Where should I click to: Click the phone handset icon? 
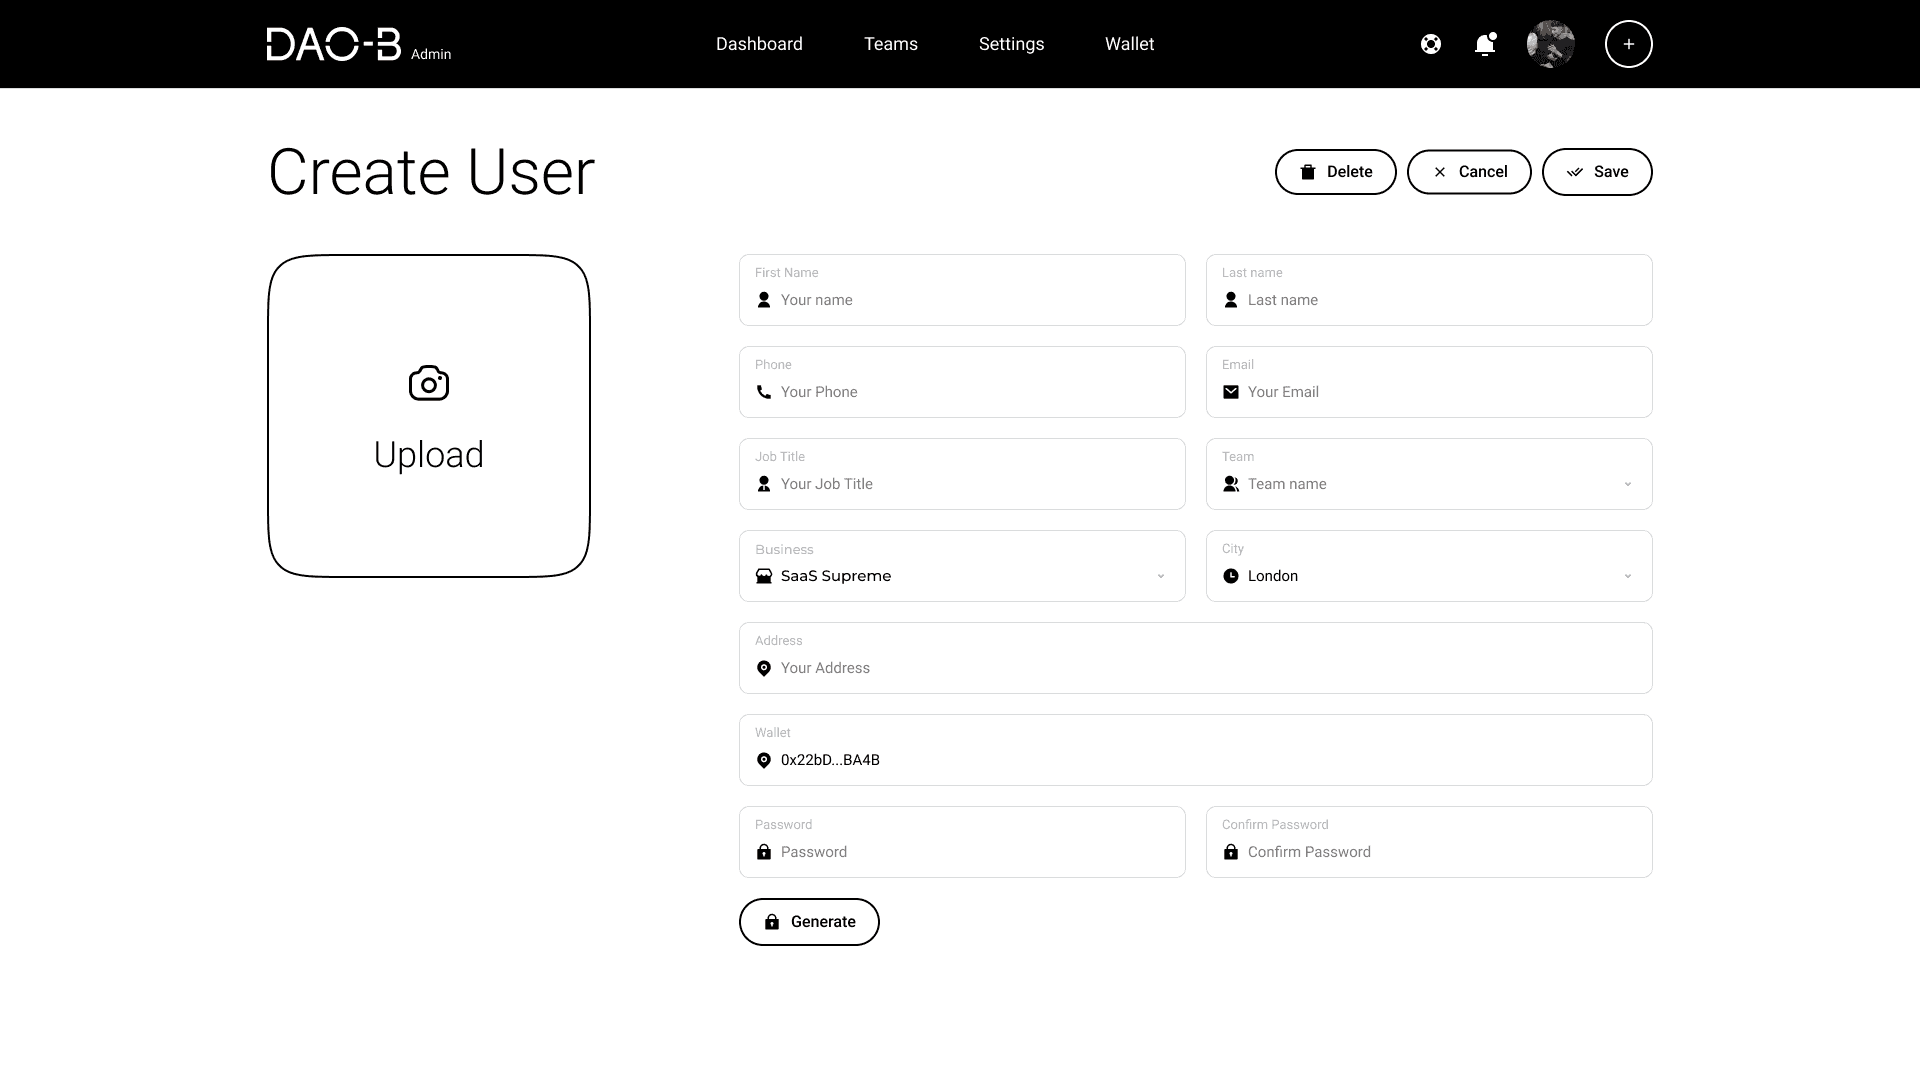click(764, 392)
